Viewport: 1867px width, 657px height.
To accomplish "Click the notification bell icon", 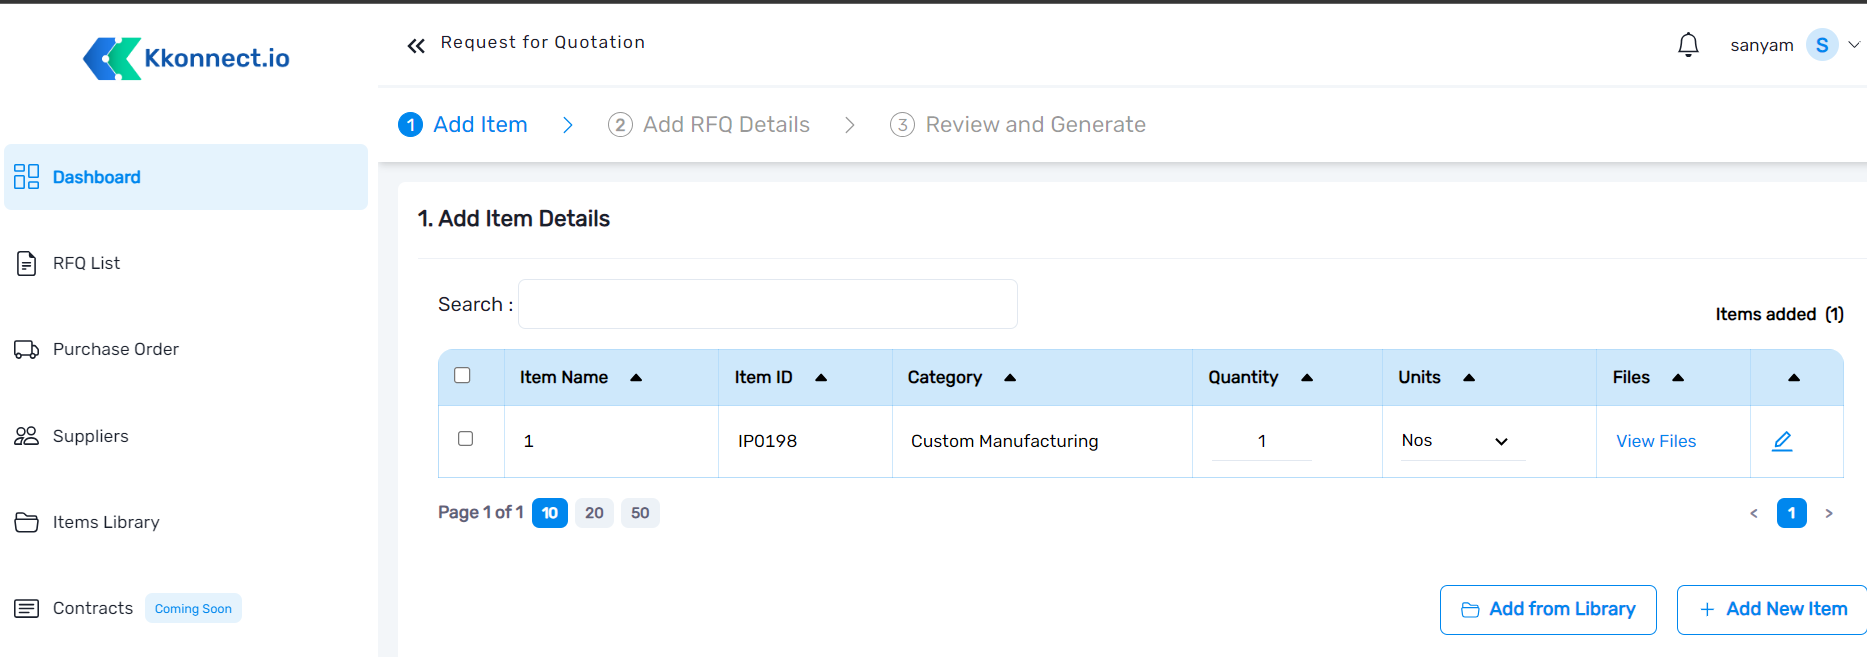I will pyautogui.click(x=1688, y=45).
